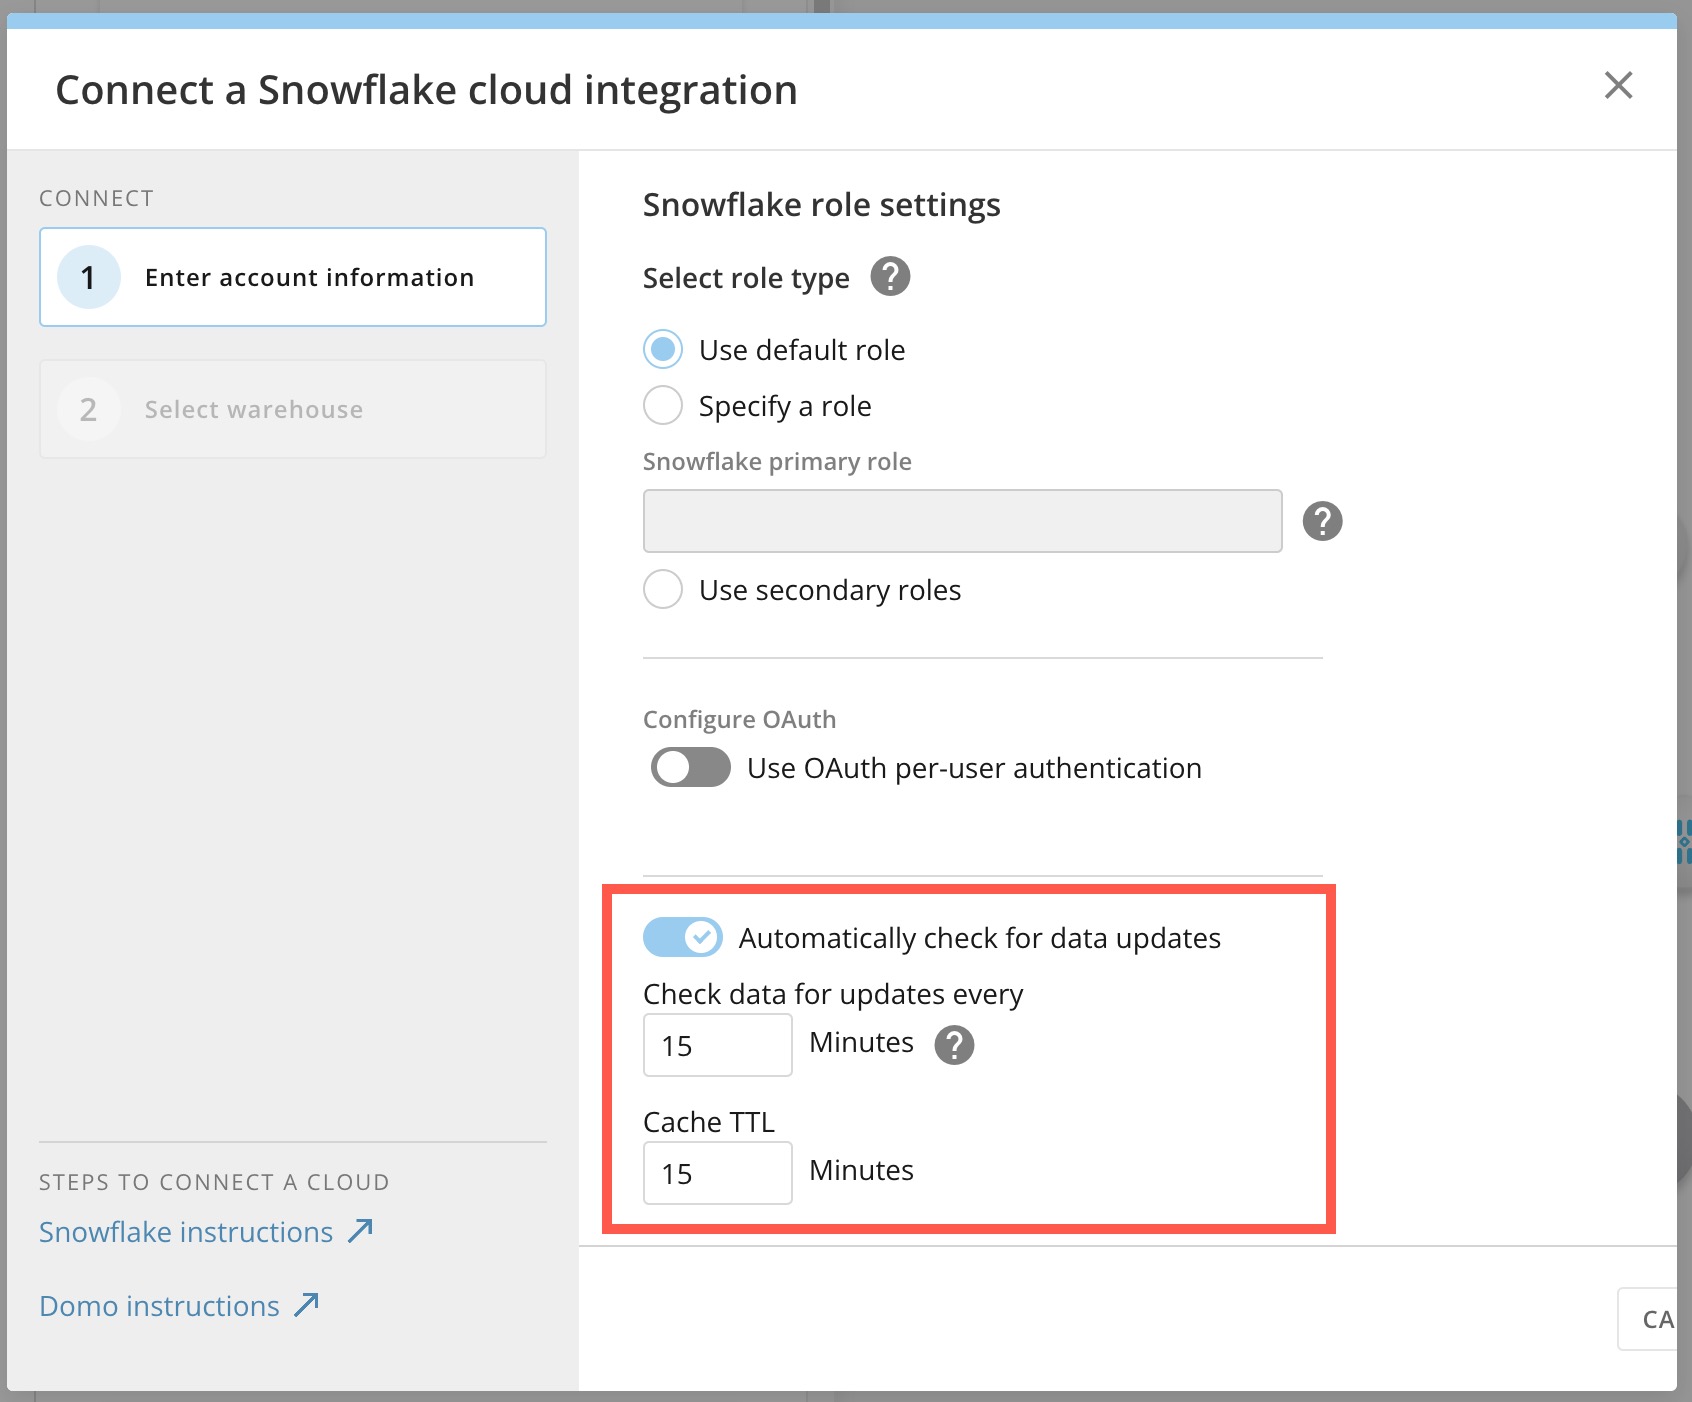Click the partially visible Cancel button
Viewport: 1692px width, 1402px height.
(x=1650, y=1320)
